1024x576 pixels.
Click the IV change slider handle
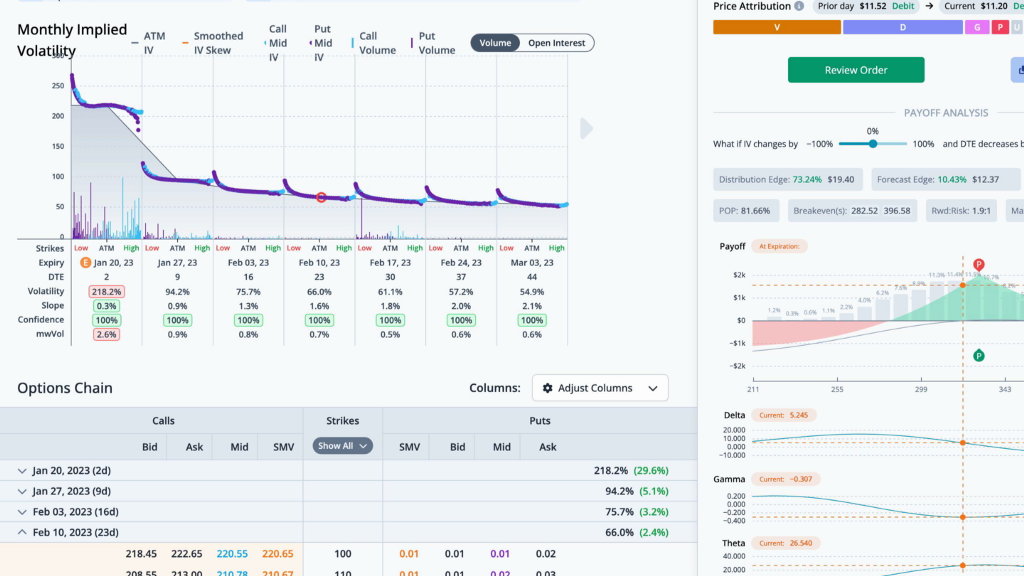[873, 144]
